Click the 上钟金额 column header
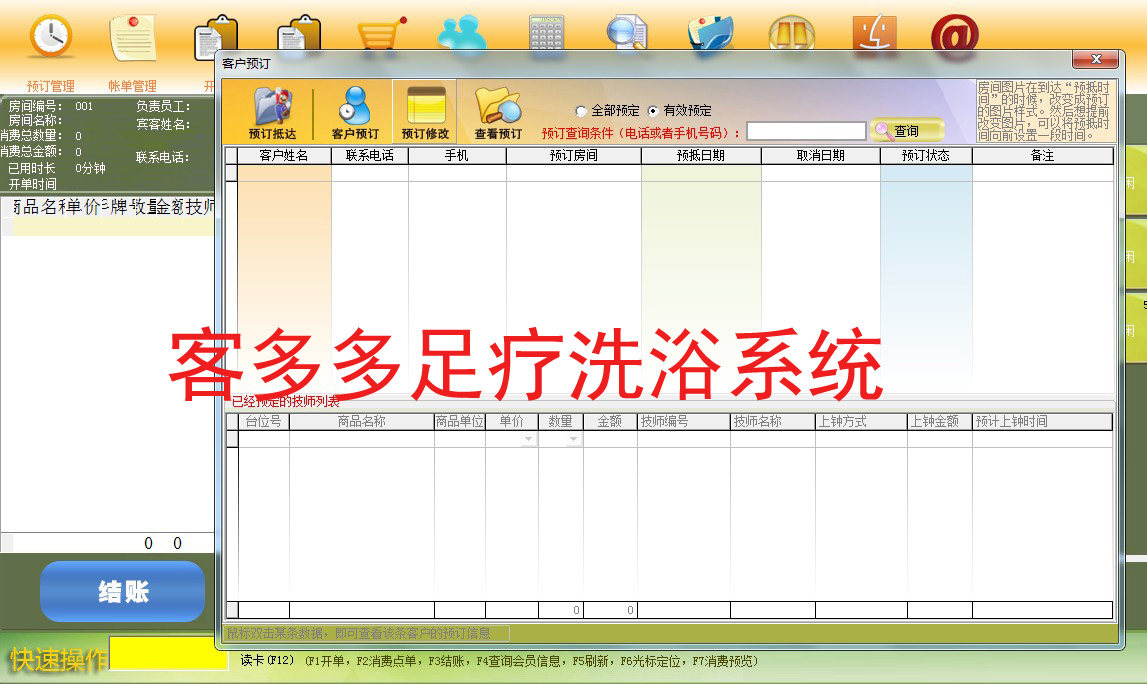 [939, 421]
